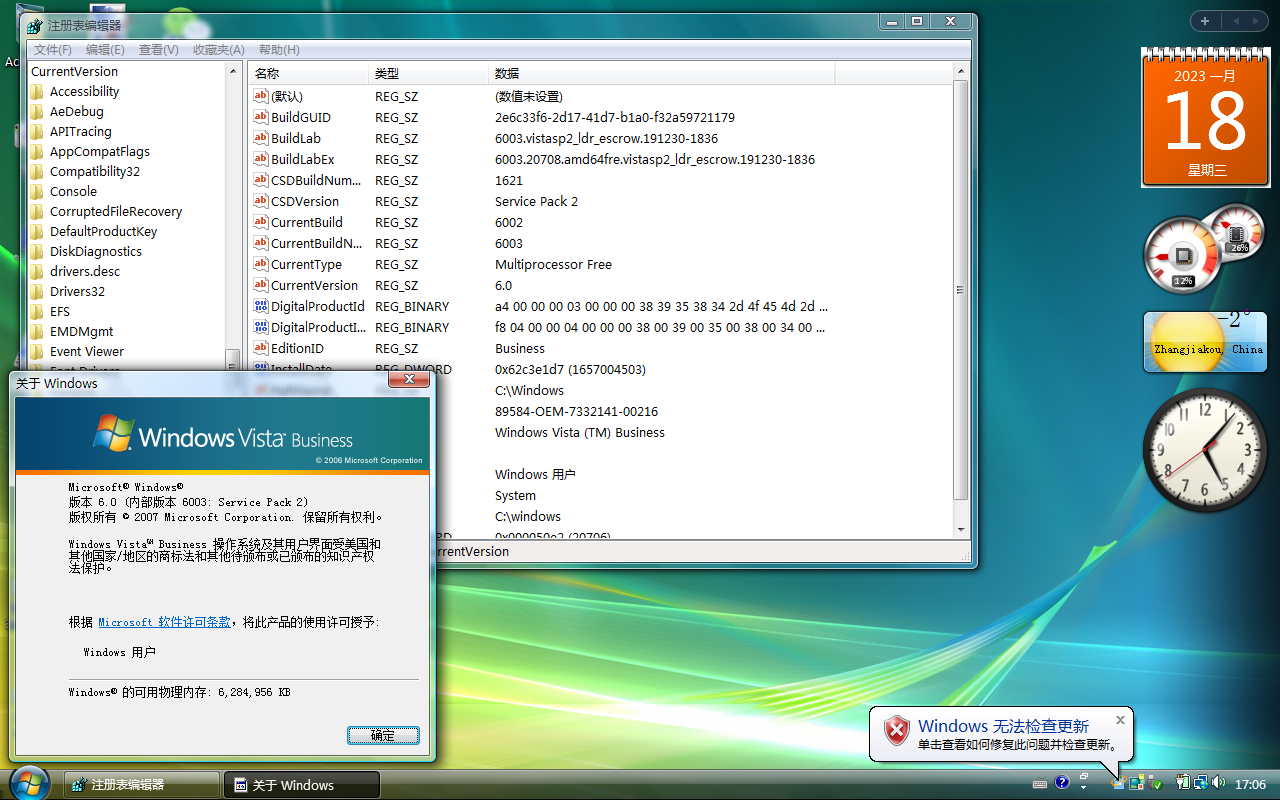Select the CorruptedFileRecovery key
1280x800 pixels.
coord(116,212)
